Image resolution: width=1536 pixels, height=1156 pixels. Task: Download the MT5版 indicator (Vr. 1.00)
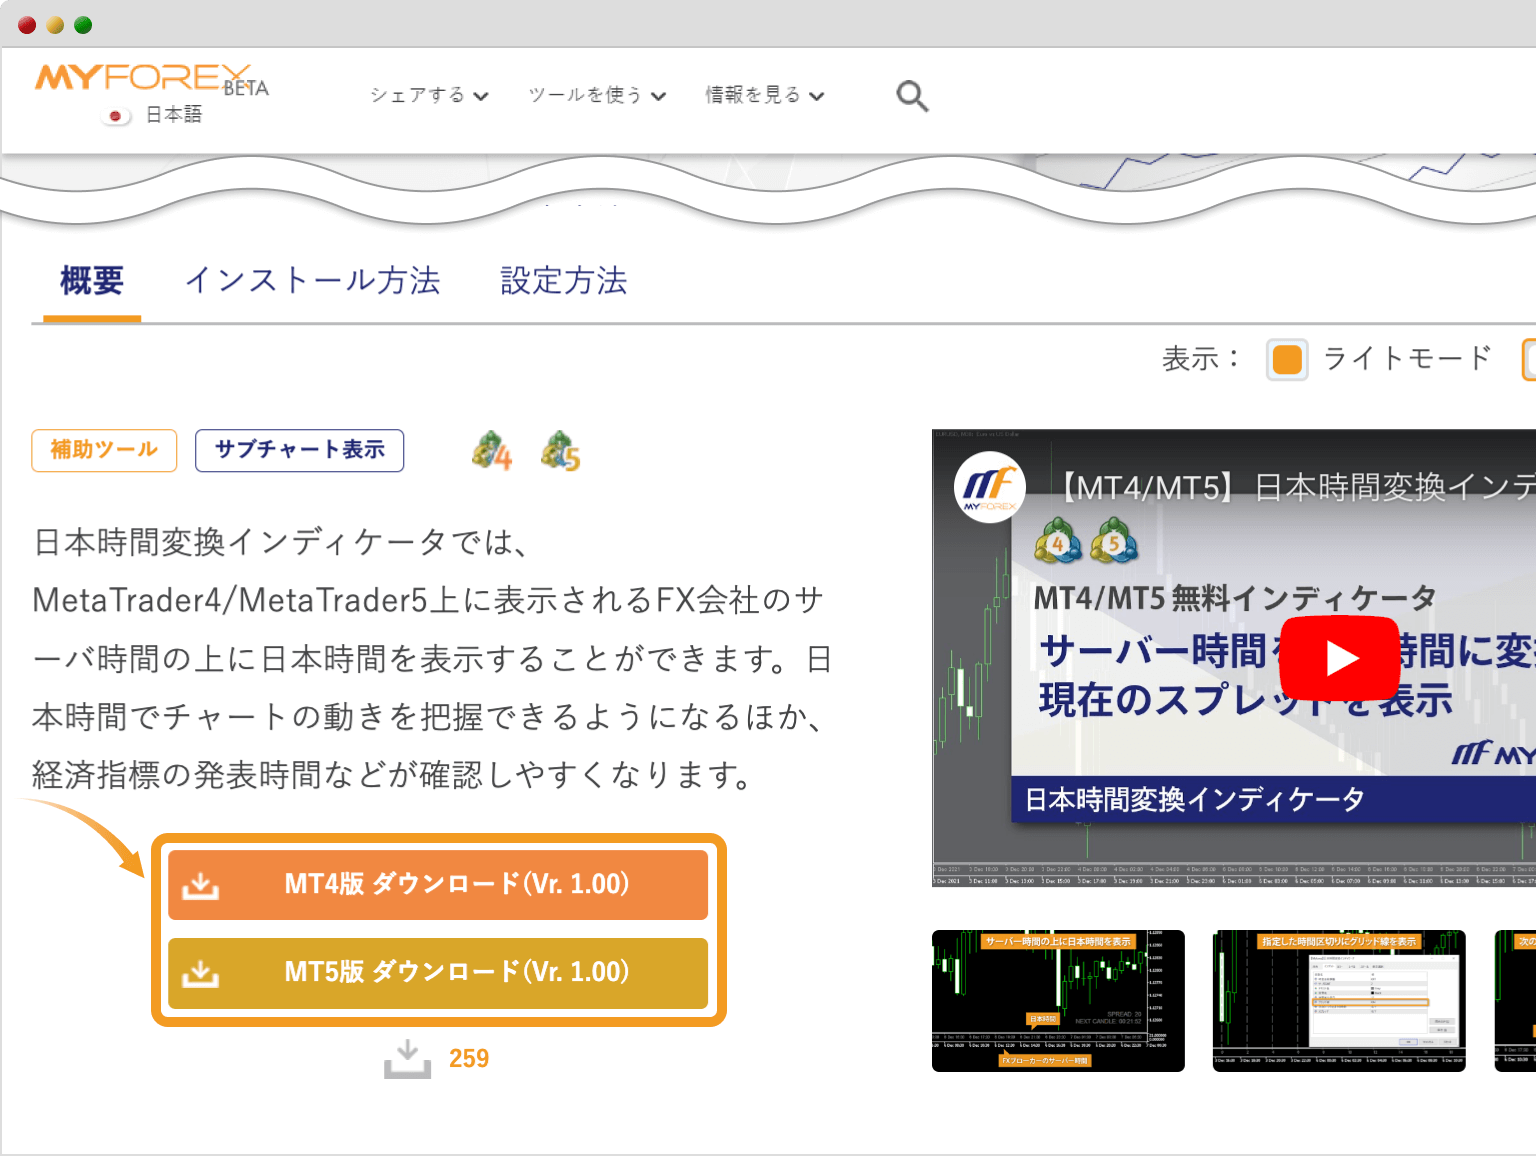click(438, 973)
